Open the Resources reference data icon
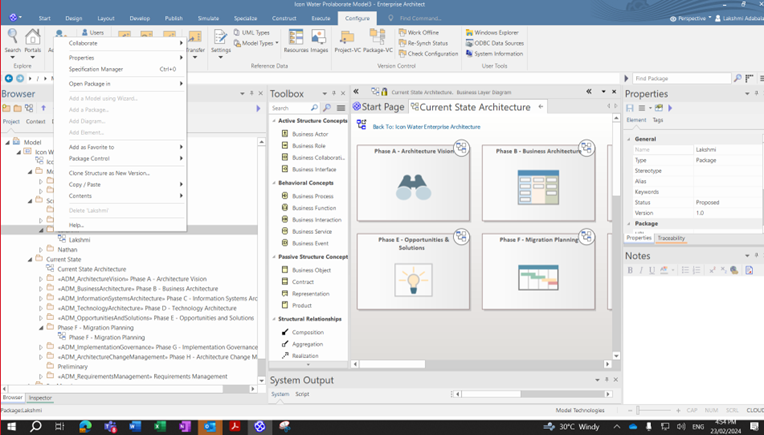Image resolution: width=764 pixels, height=435 pixels. coord(295,39)
